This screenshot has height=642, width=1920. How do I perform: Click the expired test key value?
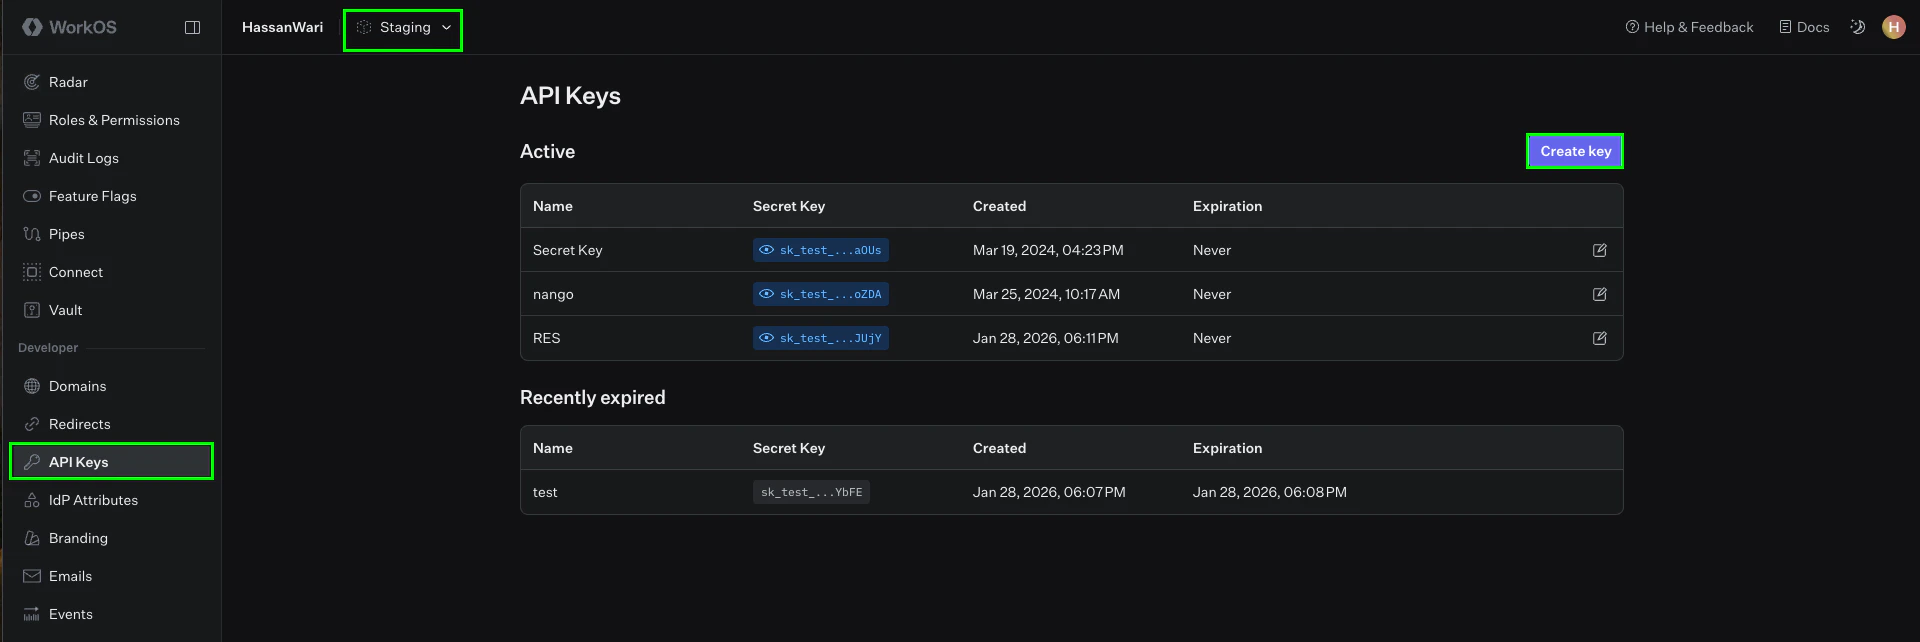coord(811,492)
